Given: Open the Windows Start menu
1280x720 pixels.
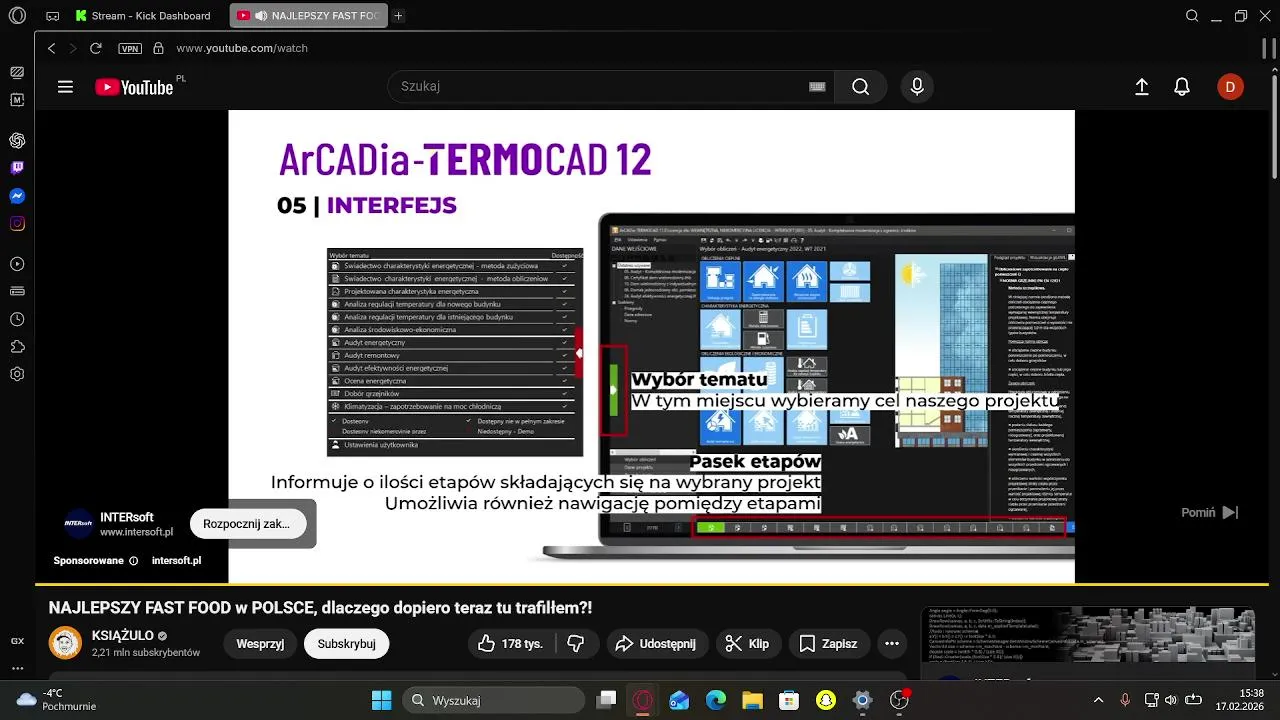Looking at the screenshot, I should 382,700.
